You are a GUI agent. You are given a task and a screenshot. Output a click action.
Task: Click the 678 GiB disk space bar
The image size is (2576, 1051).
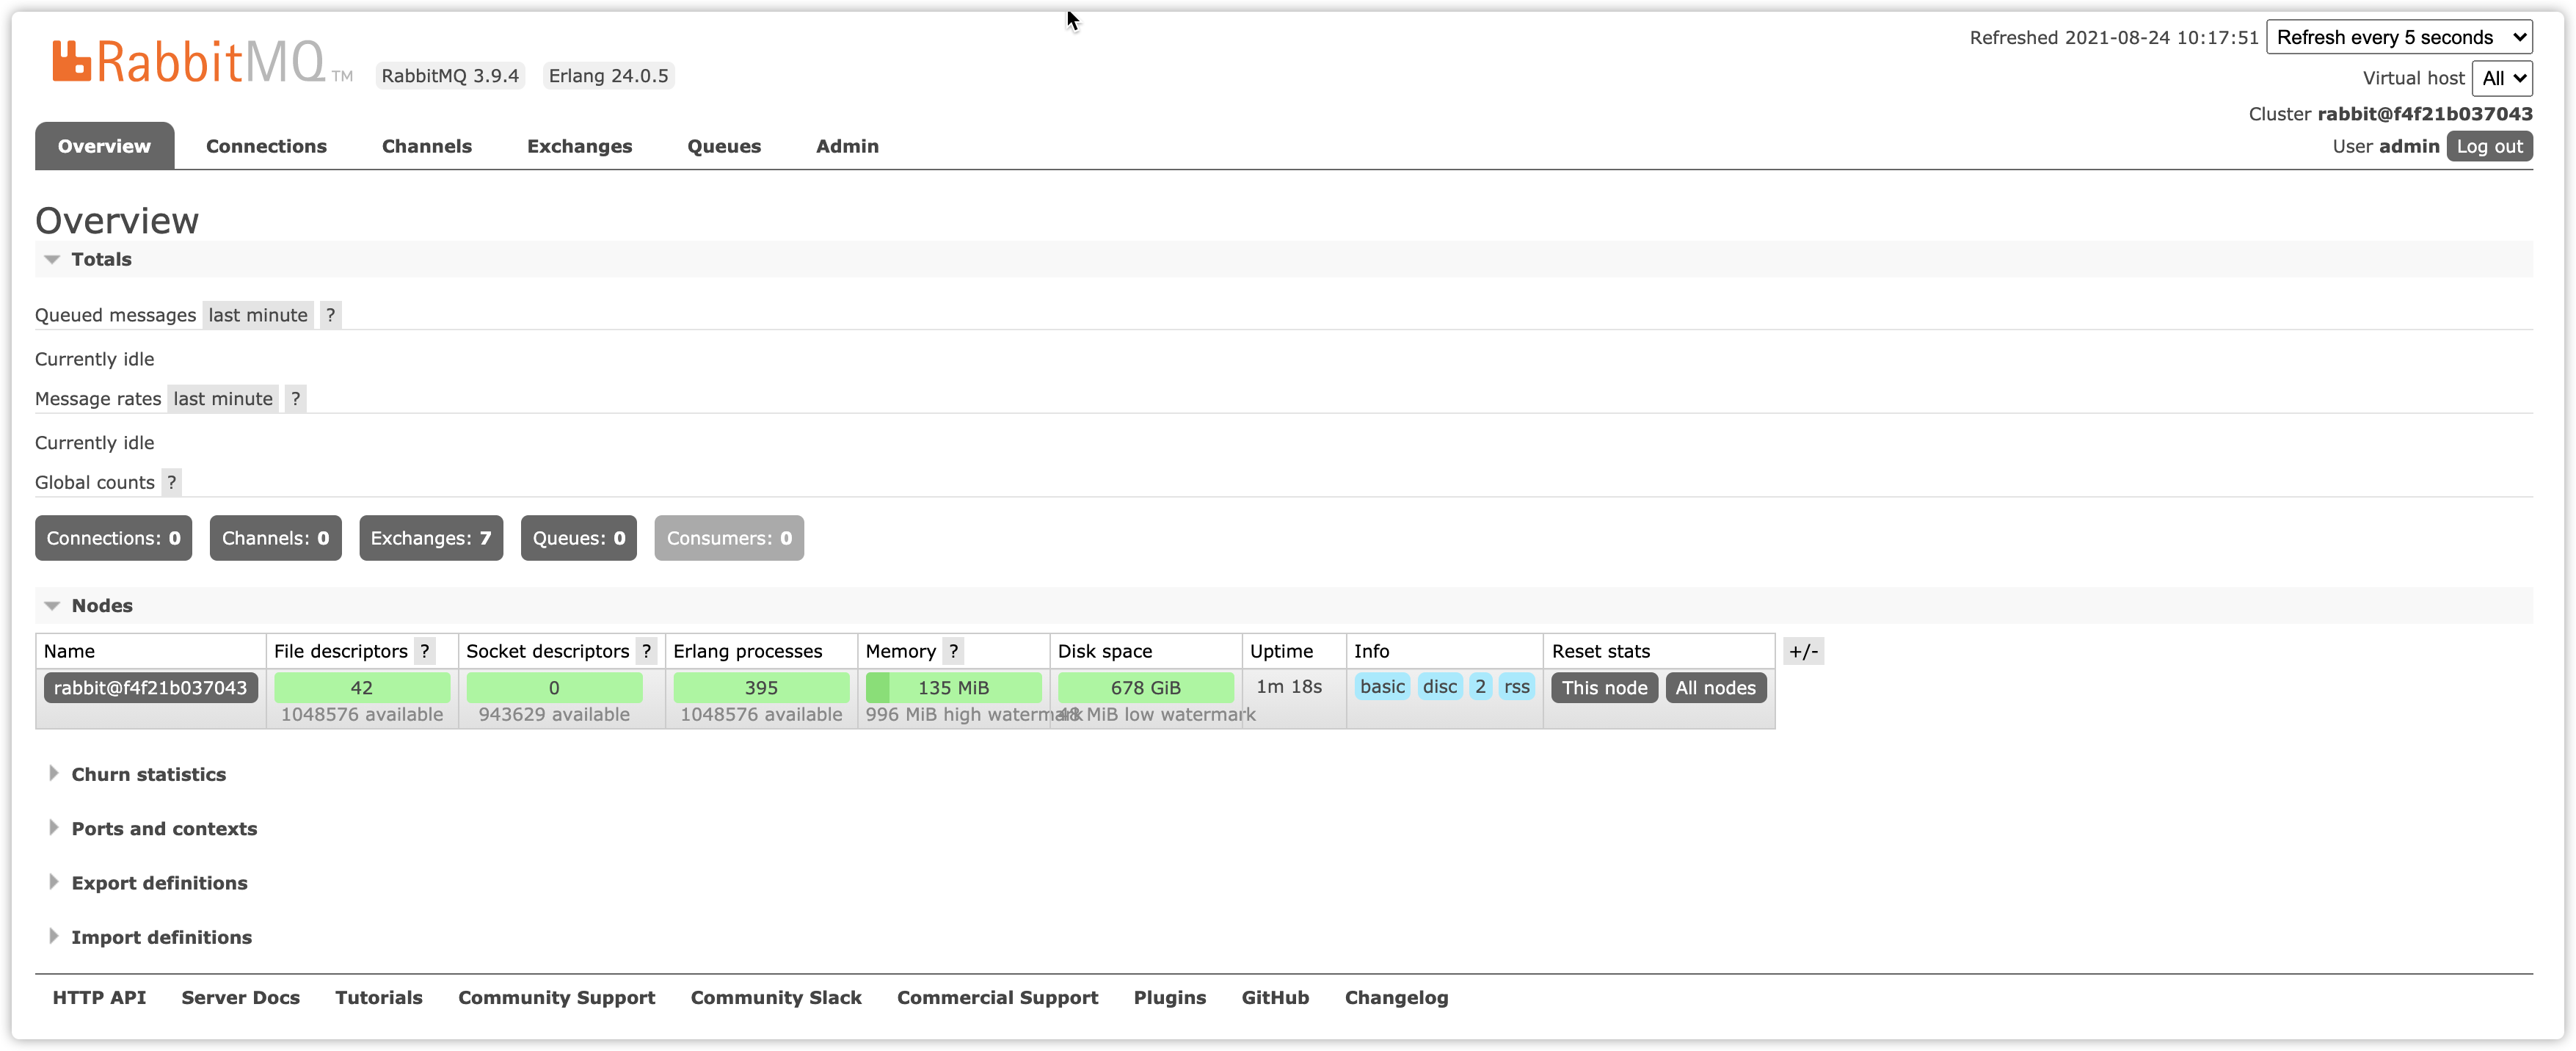point(1145,688)
